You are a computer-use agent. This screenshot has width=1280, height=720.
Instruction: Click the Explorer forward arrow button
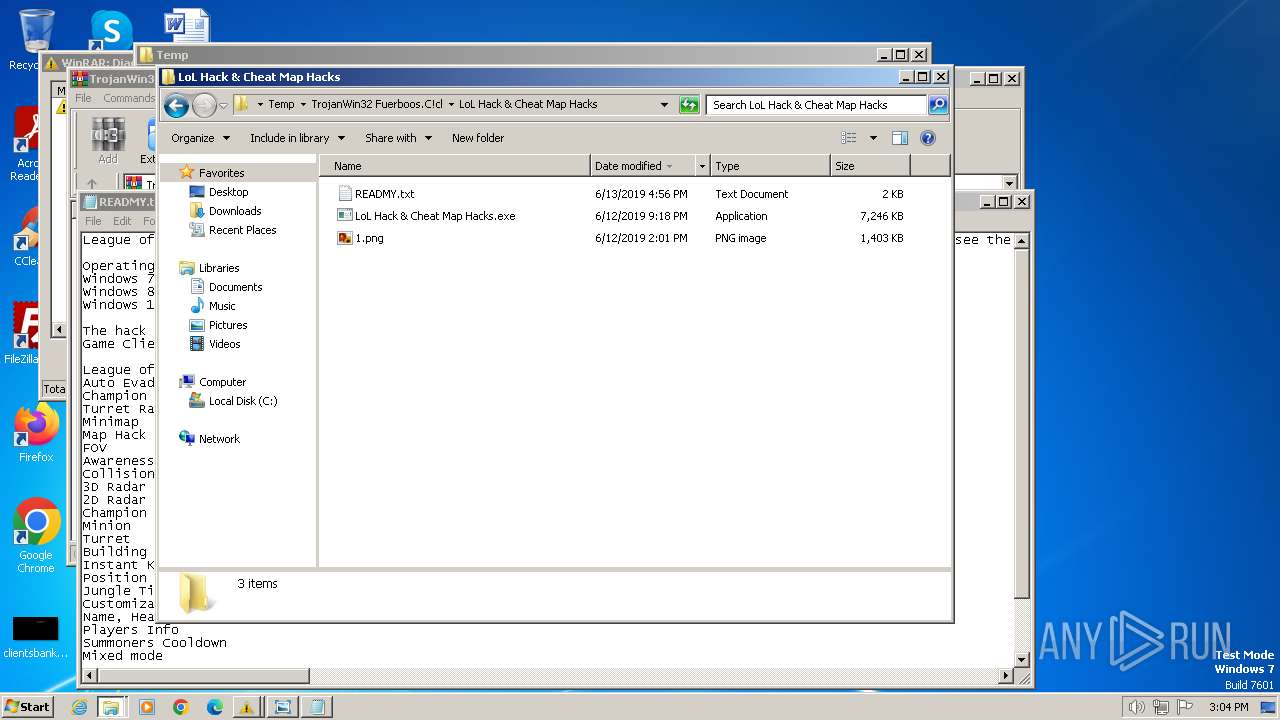(x=204, y=105)
